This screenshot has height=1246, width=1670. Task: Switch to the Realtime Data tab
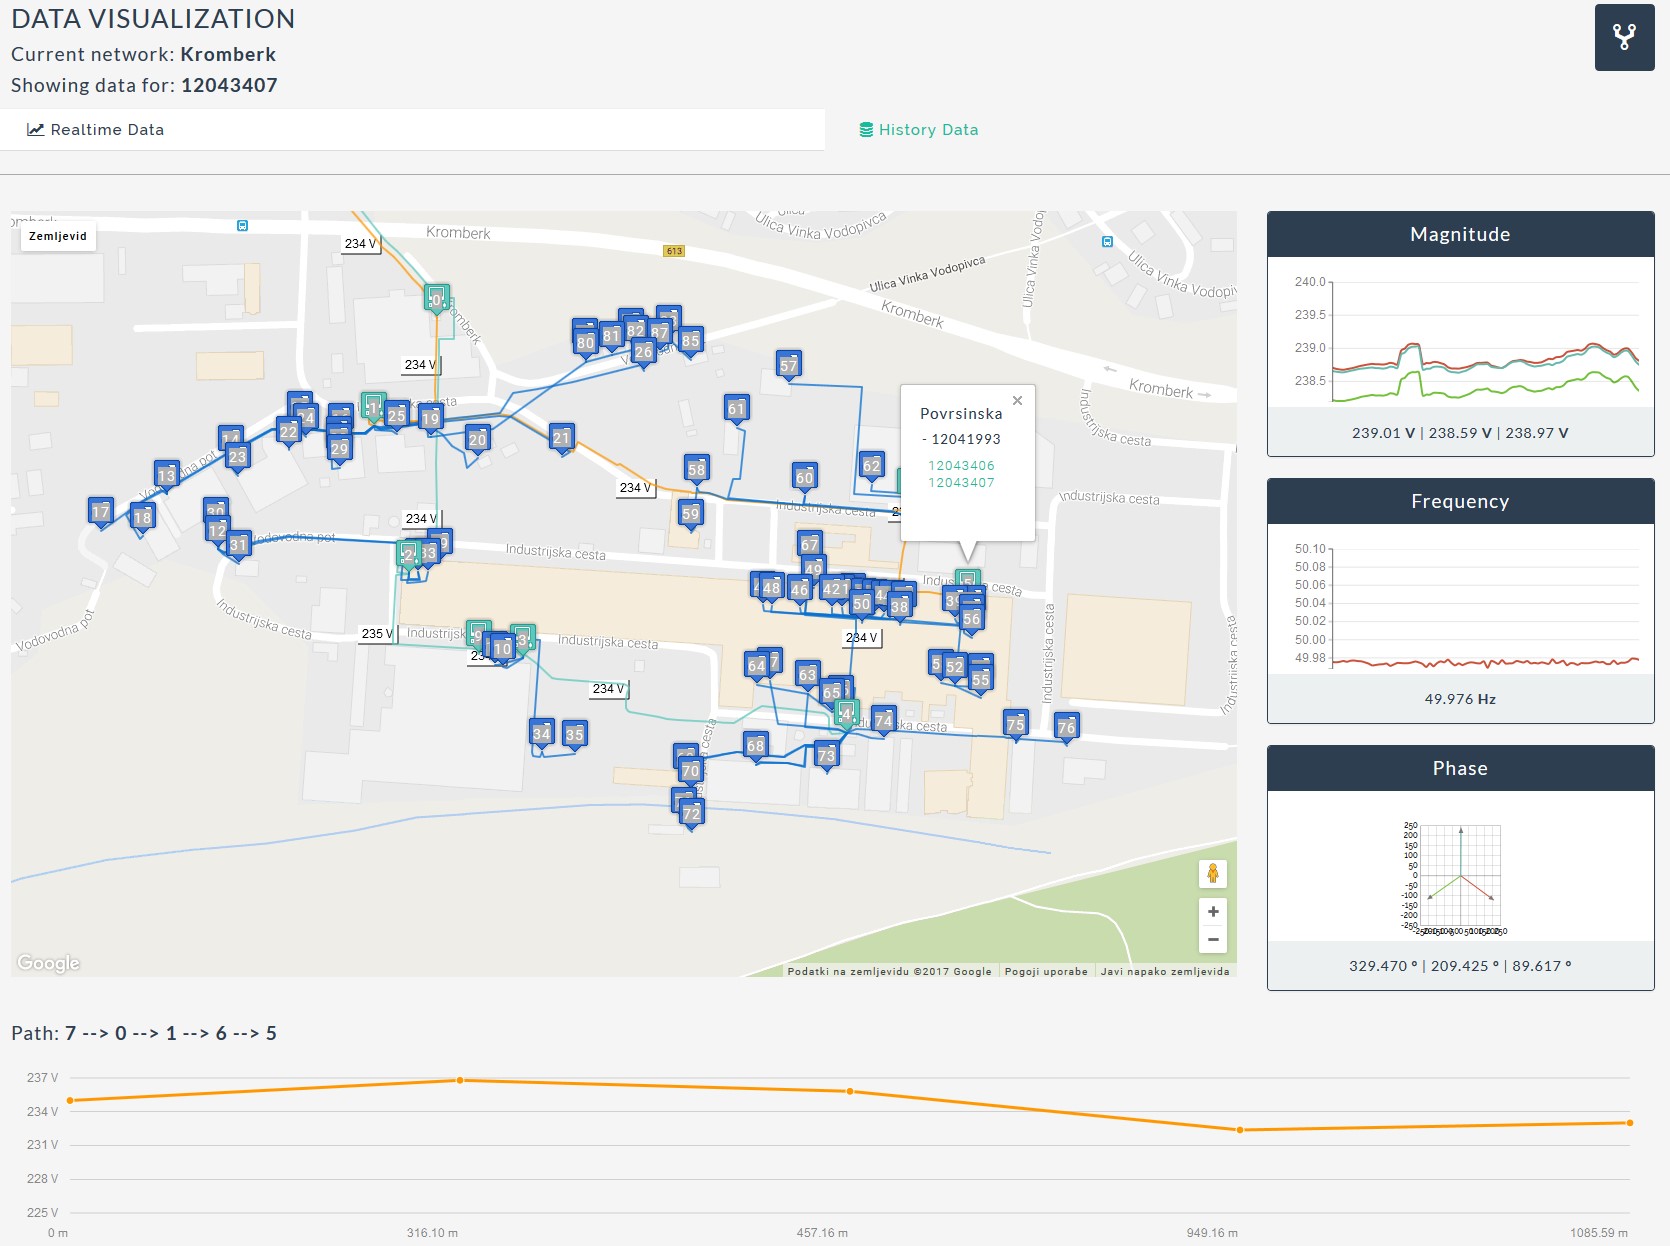point(96,130)
